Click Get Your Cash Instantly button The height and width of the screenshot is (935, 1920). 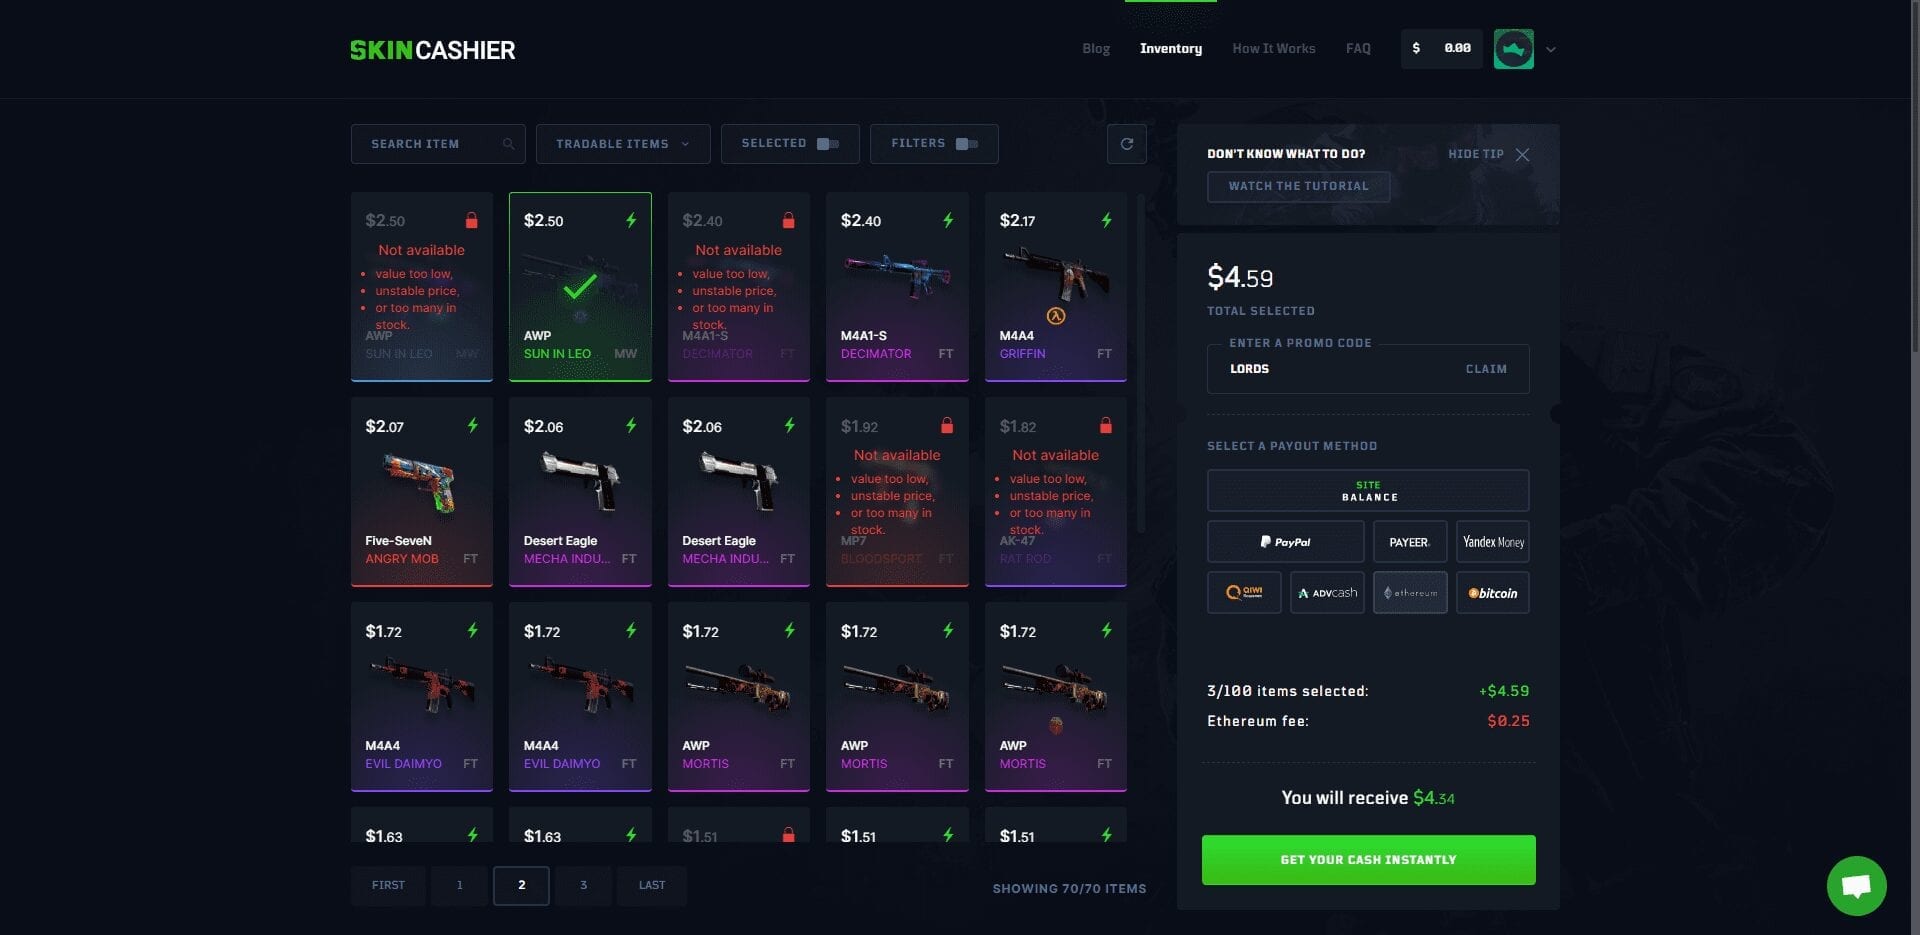[x=1368, y=860]
